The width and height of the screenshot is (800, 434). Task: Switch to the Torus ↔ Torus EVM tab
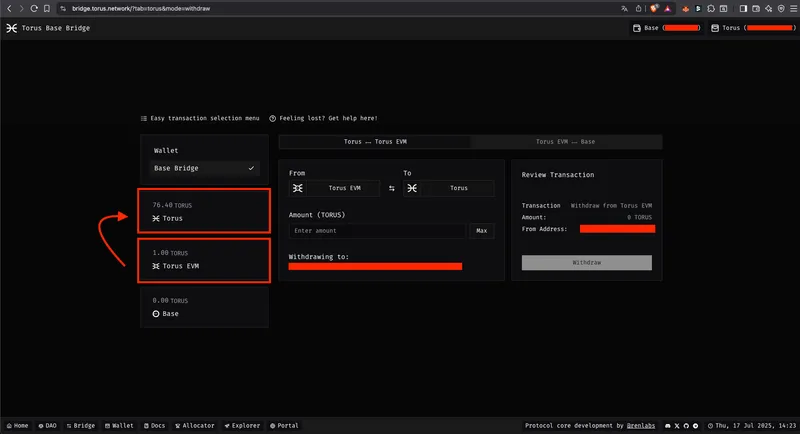click(373, 142)
